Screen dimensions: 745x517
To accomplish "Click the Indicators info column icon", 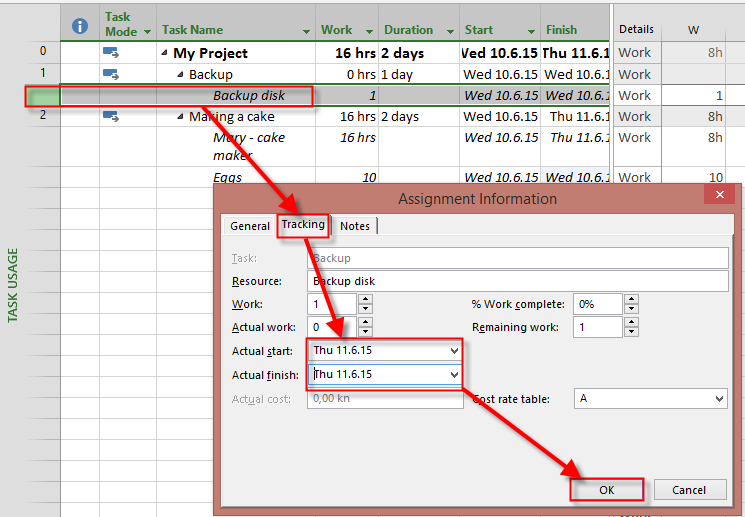I will click(80, 26).
